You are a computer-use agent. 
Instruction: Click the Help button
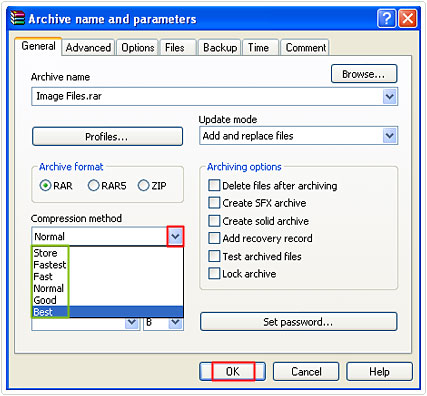pos(379,371)
